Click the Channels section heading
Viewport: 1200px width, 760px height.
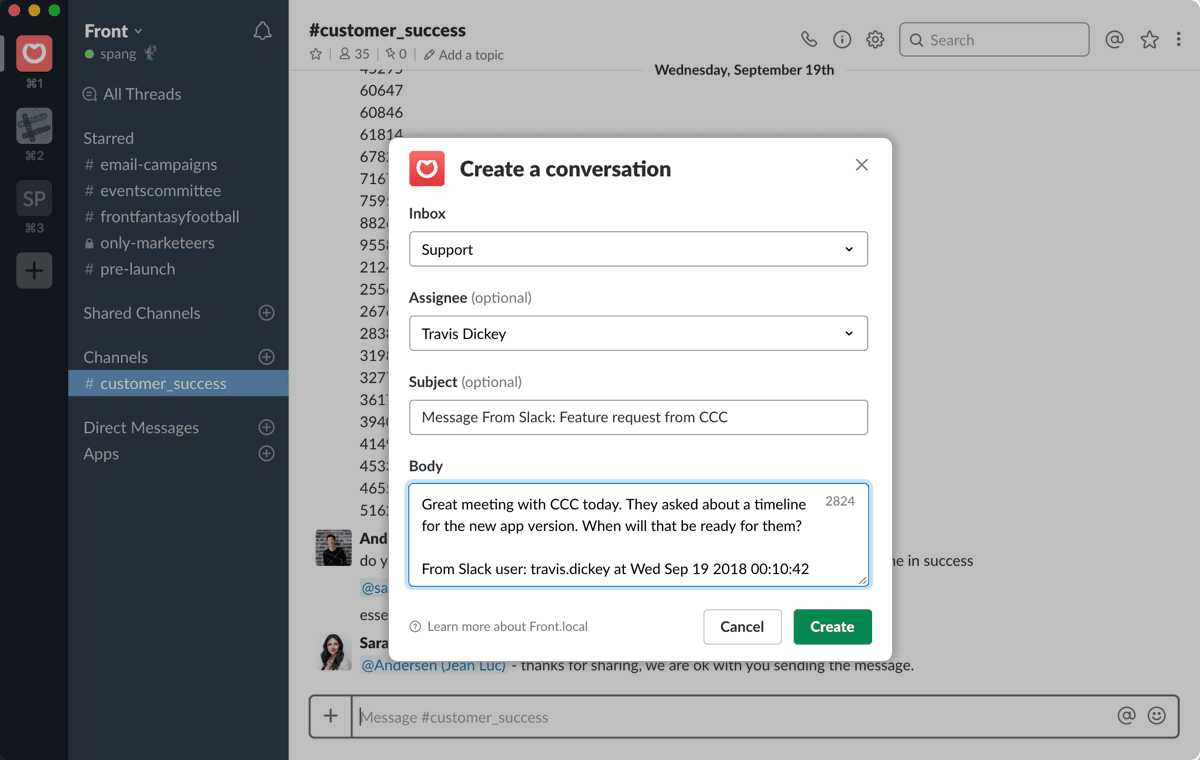coord(115,357)
